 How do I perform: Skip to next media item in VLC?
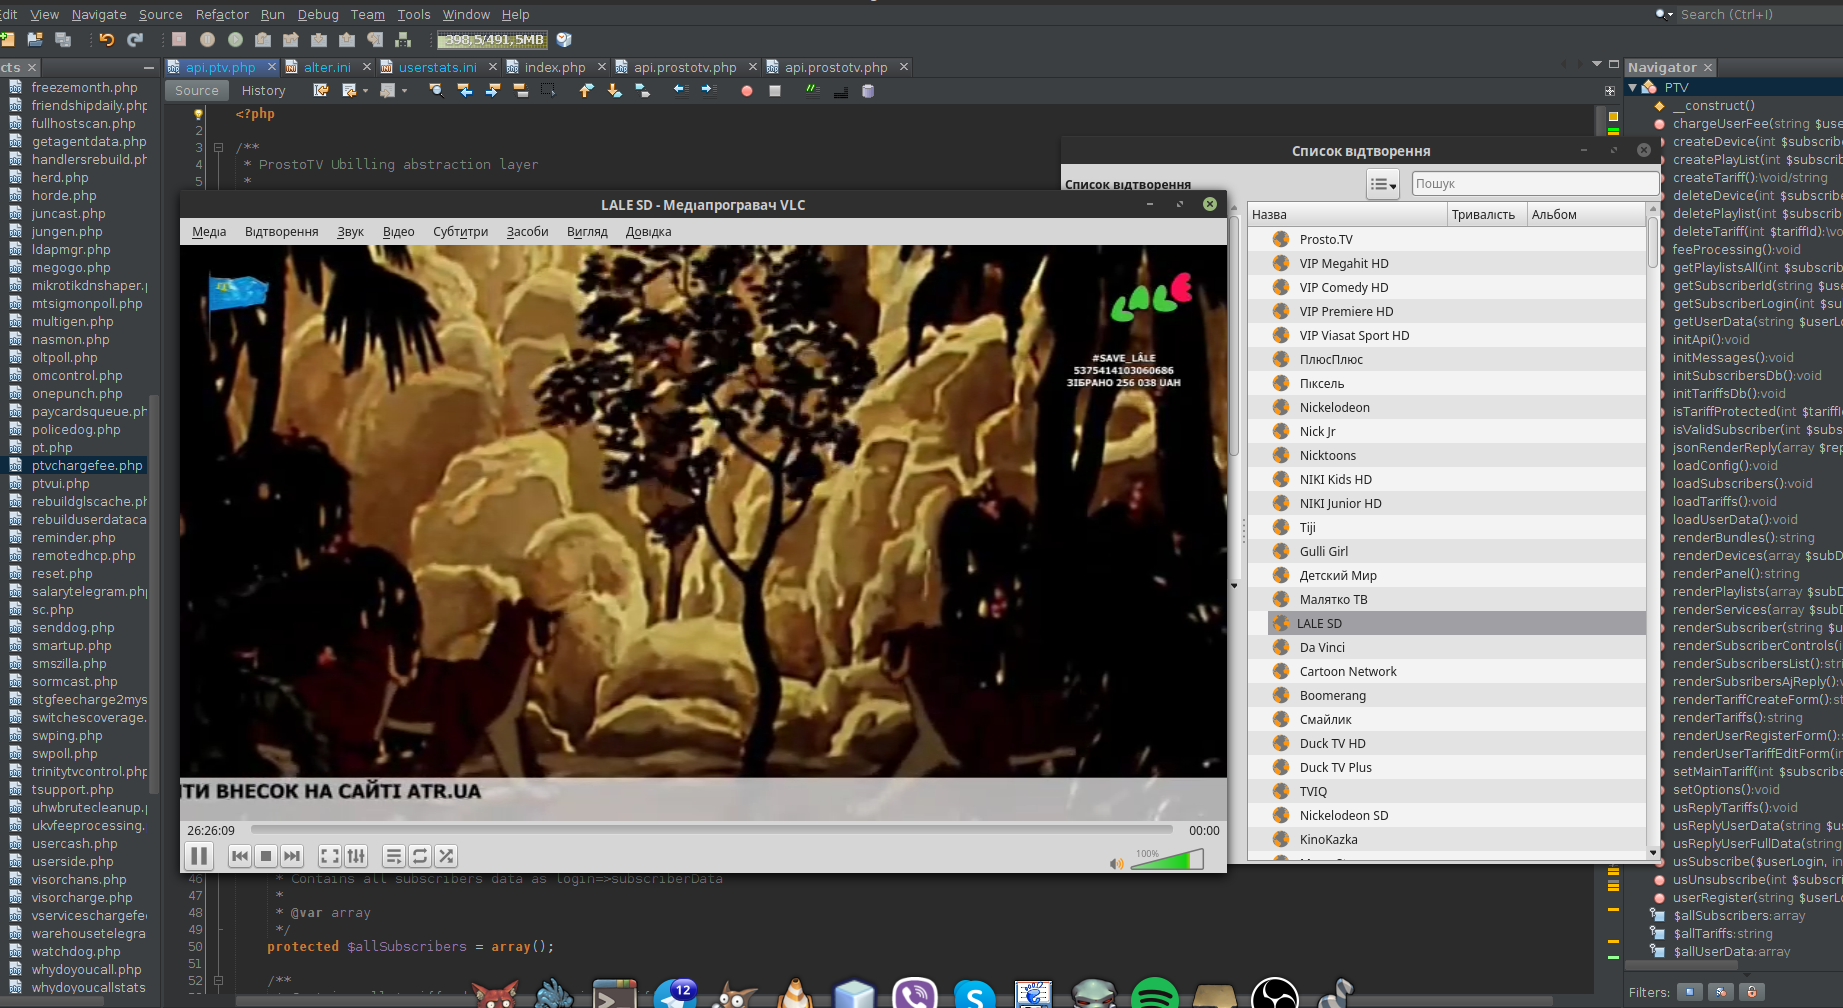pyautogui.click(x=292, y=856)
